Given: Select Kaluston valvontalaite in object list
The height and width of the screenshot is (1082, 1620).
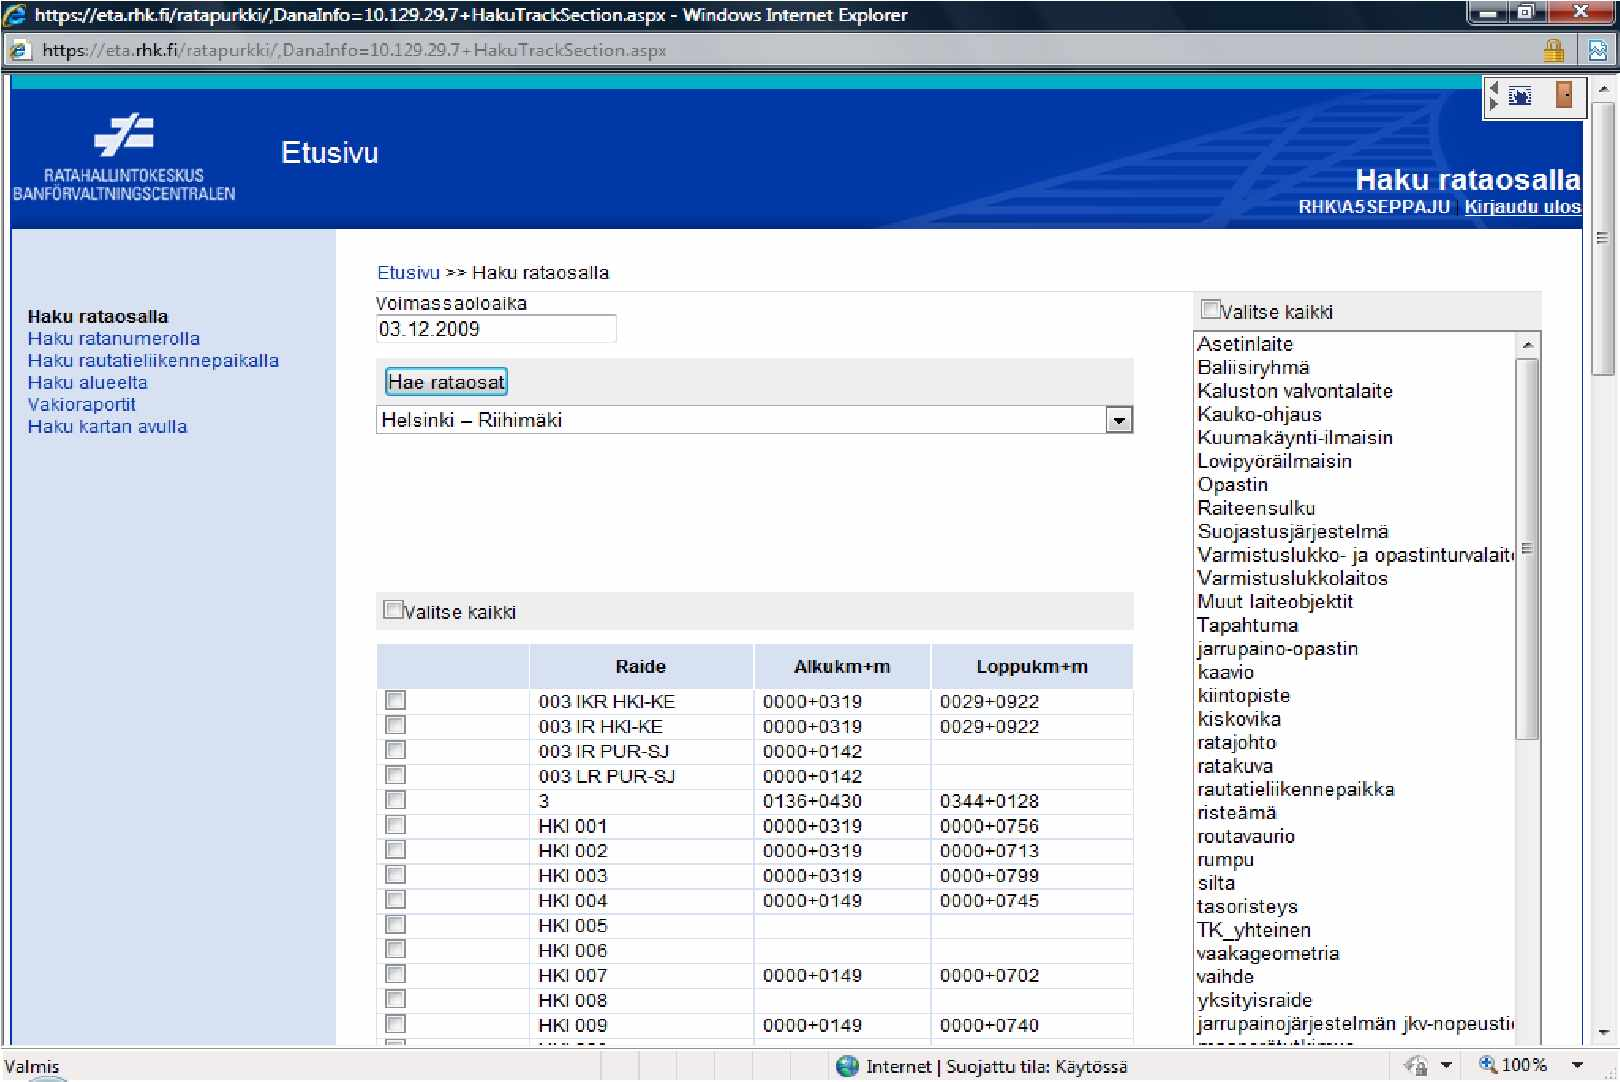Looking at the screenshot, I should pyautogui.click(x=1295, y=391).
